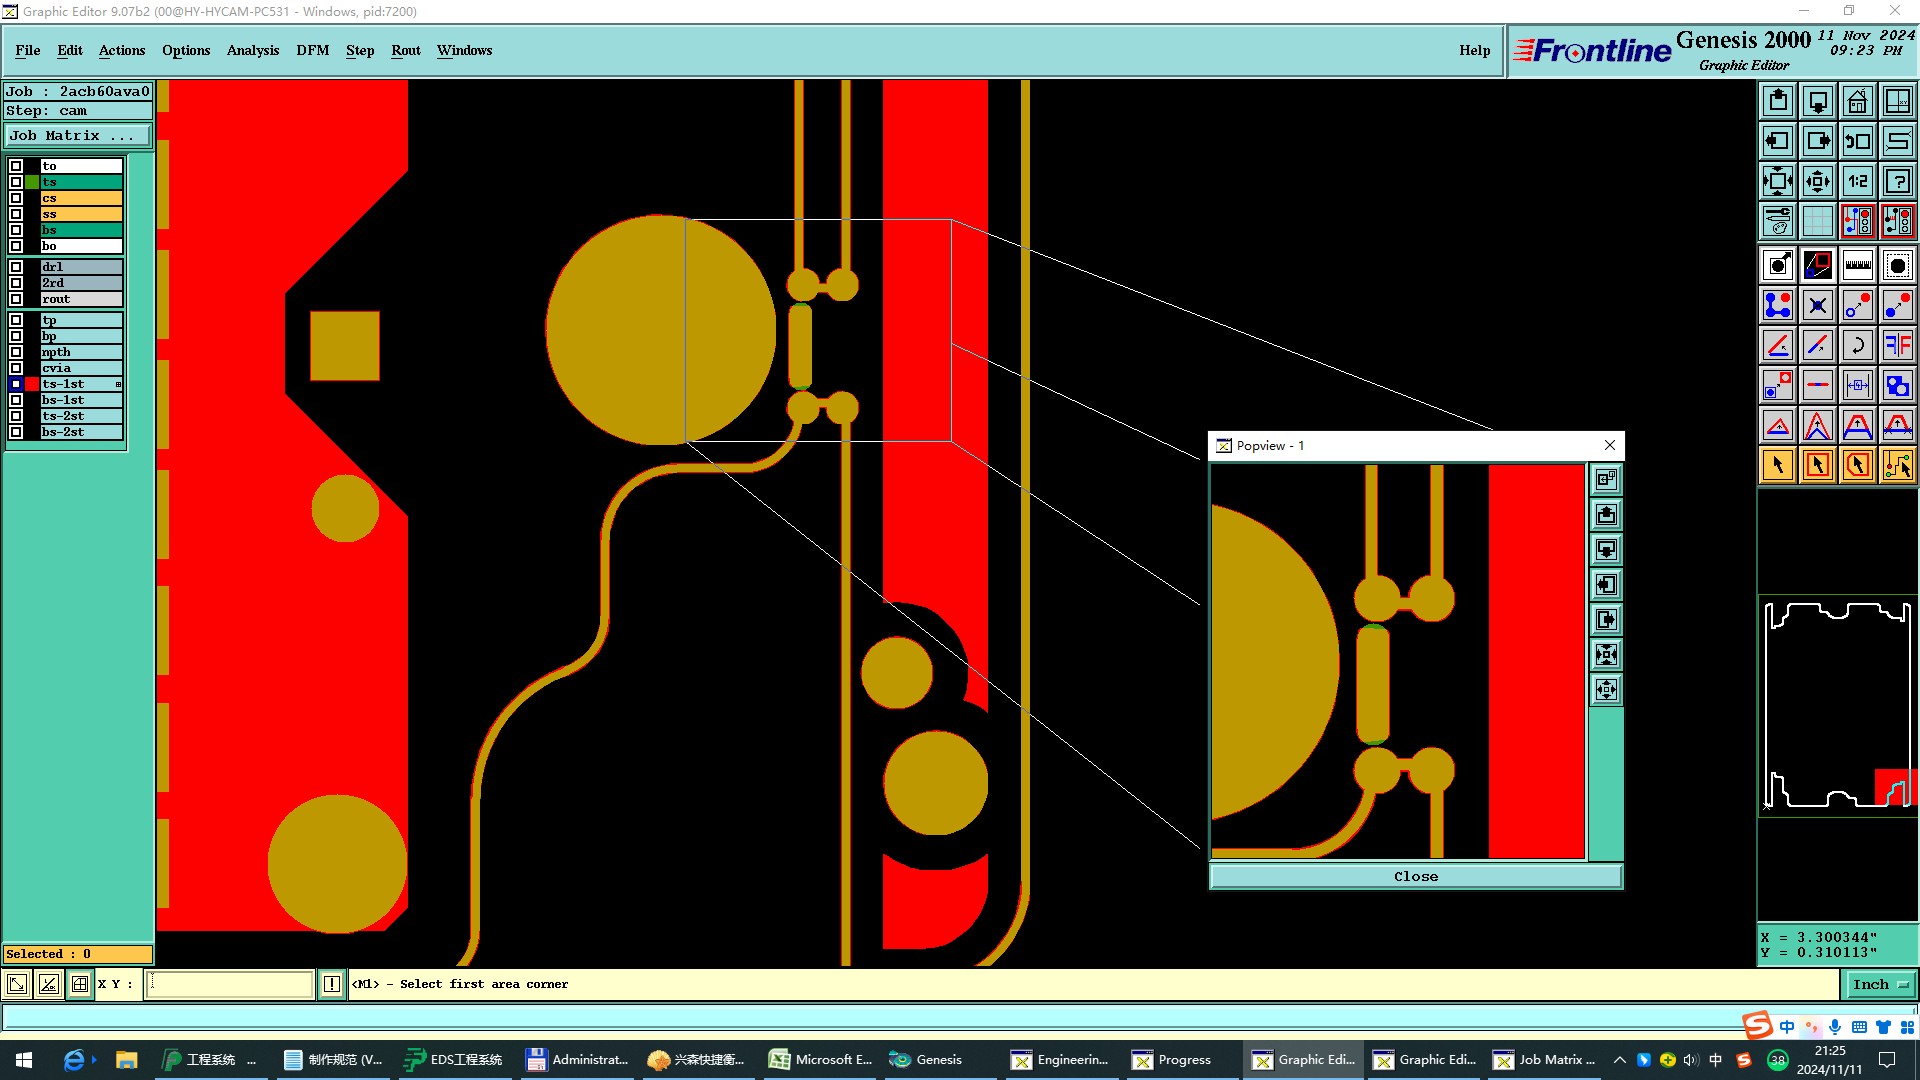This screenshot has width=1920, height=1080.
Task: Open the Analysis menu
Action: click(x=252, y=50)
